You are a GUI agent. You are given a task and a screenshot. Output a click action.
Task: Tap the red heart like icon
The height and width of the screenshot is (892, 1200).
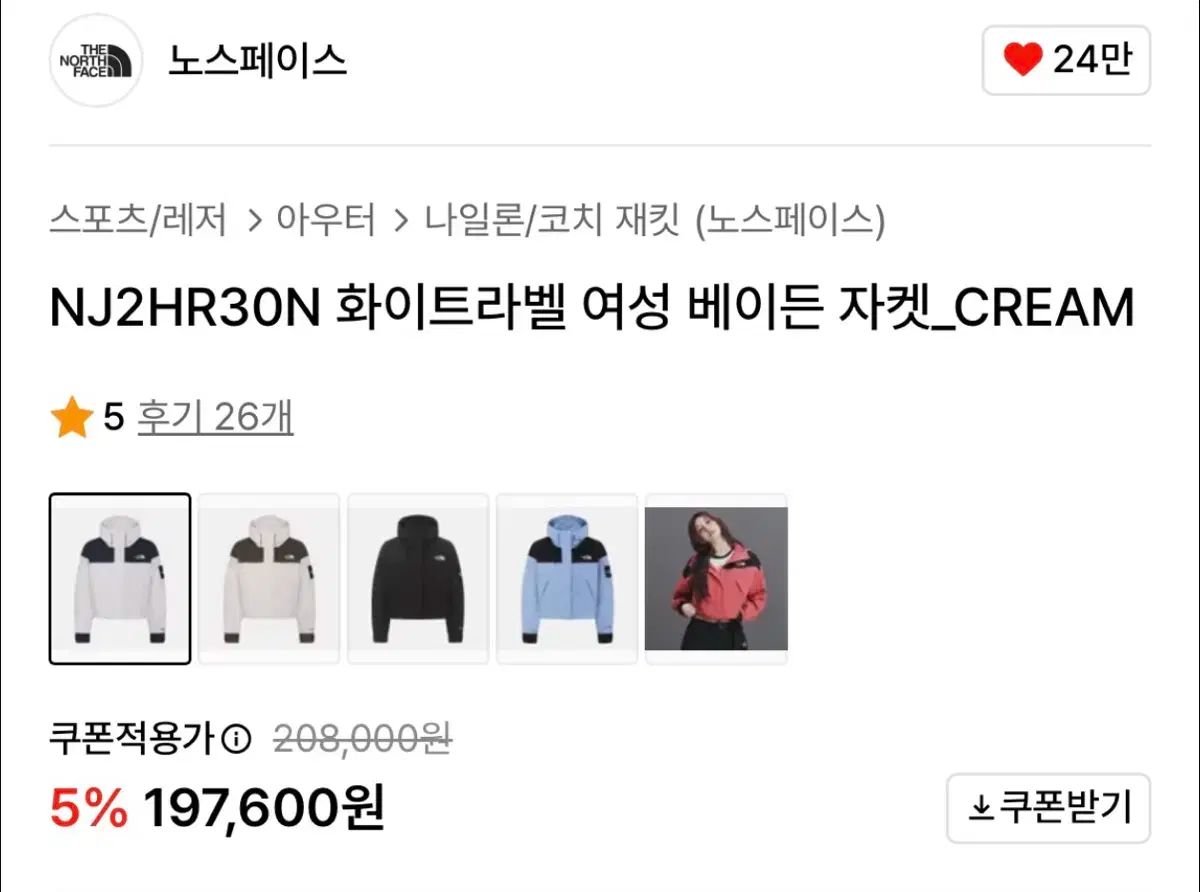tap(1022, 60)
